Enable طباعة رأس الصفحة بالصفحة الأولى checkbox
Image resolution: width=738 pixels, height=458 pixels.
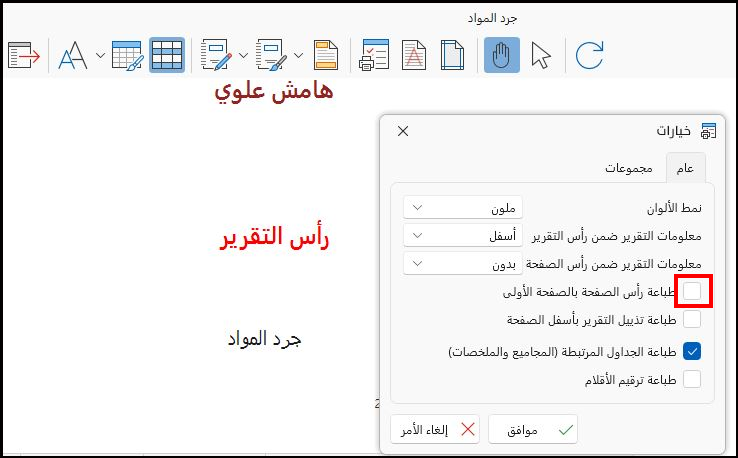click(692, 292)
